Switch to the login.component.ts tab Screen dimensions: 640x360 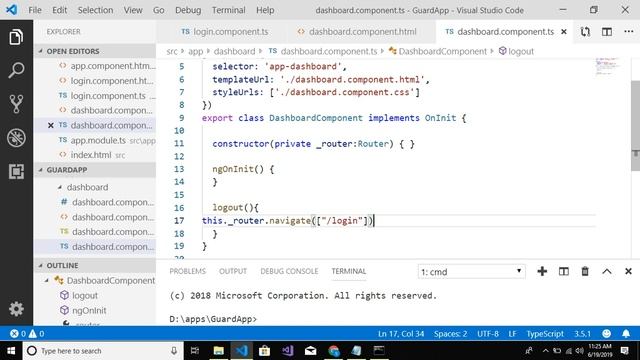[224, 32]
